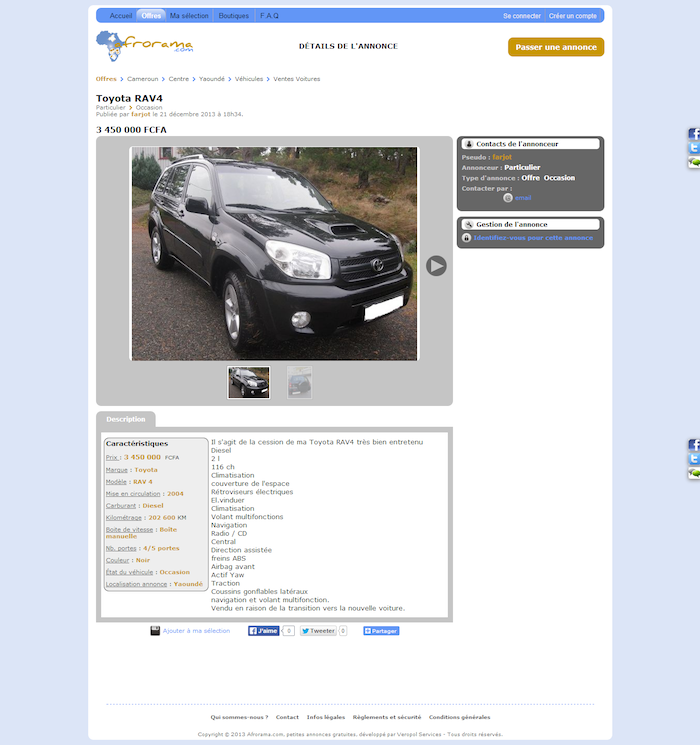Go to Cameroun breadcrumb
The width and height of the screenshot is (700, 745).
click(143, 79)
